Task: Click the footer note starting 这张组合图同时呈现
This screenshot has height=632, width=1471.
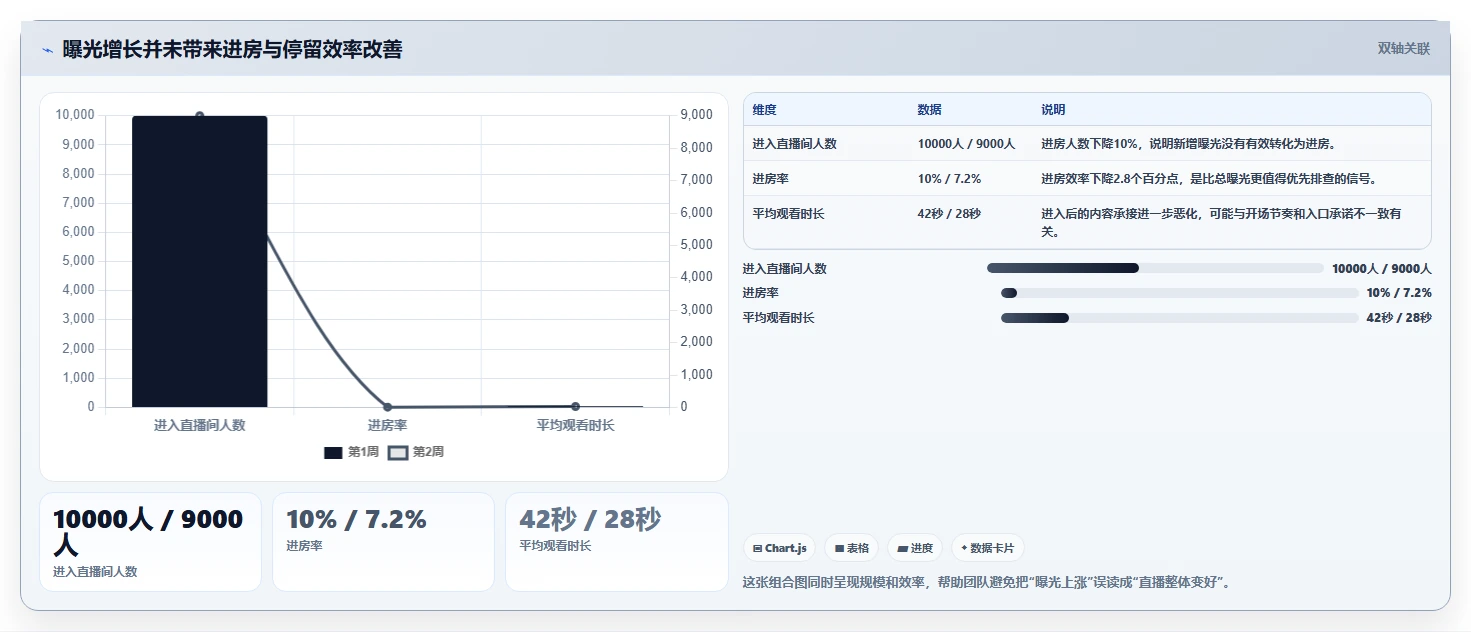Action: tap(985, 582)
